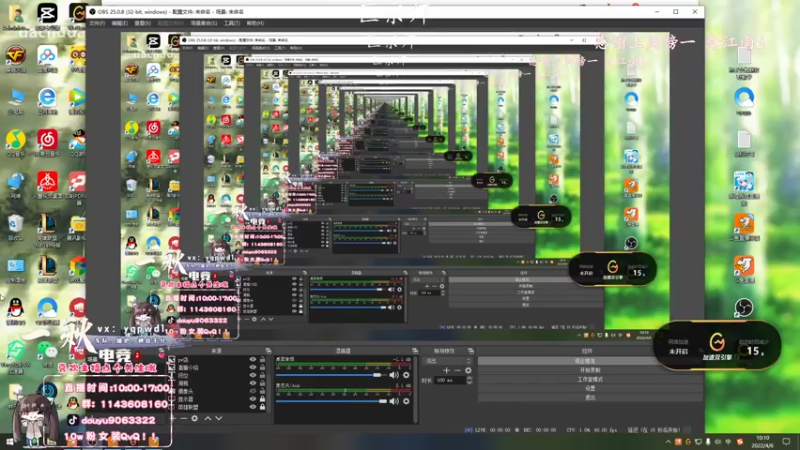Add transition with plus icon in main 转场特效 dock
Screen dimensions: 800x450
click(446, 370)
